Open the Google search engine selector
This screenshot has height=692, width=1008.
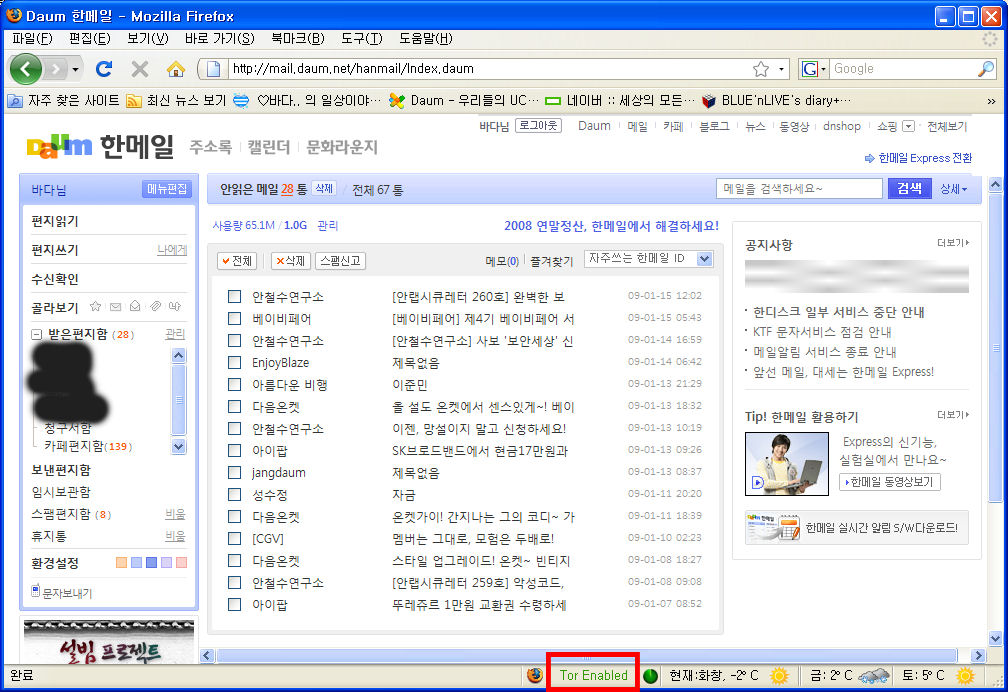click(x=813, y=69)
